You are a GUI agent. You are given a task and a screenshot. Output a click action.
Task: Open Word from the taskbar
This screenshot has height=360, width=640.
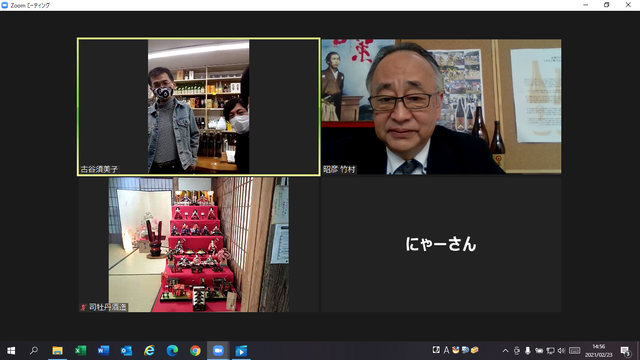[103, 351]
